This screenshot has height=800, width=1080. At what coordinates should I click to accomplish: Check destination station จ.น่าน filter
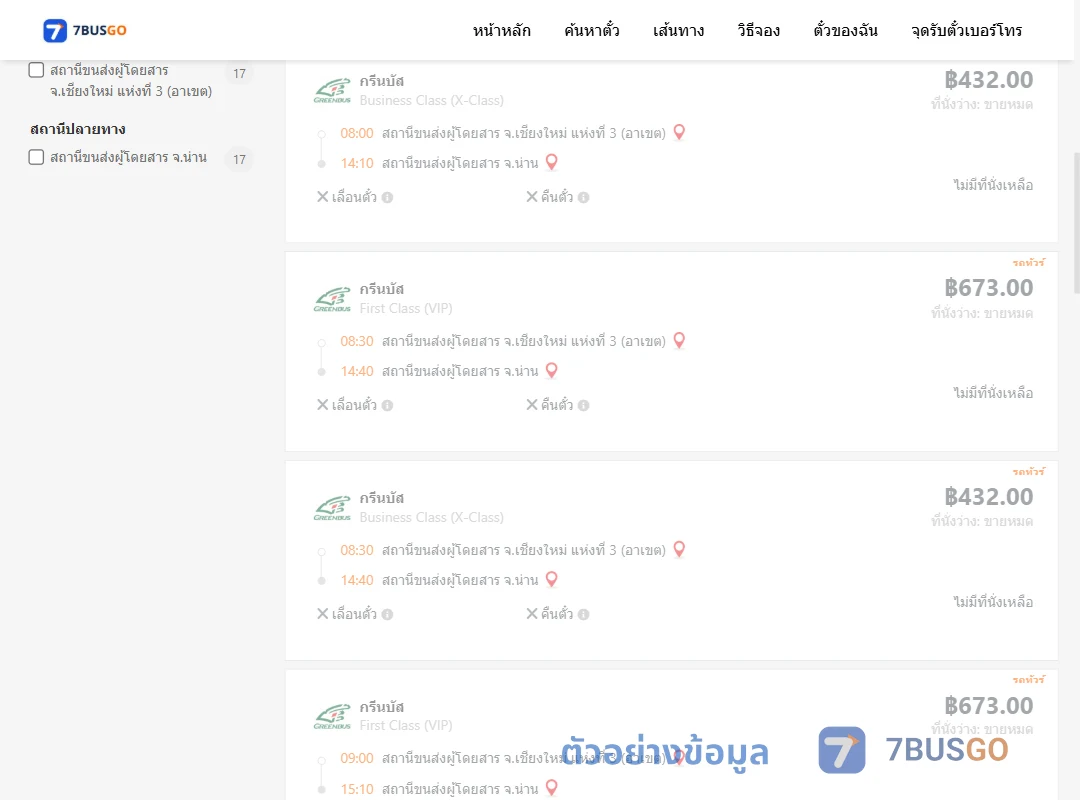pos(37,157)
